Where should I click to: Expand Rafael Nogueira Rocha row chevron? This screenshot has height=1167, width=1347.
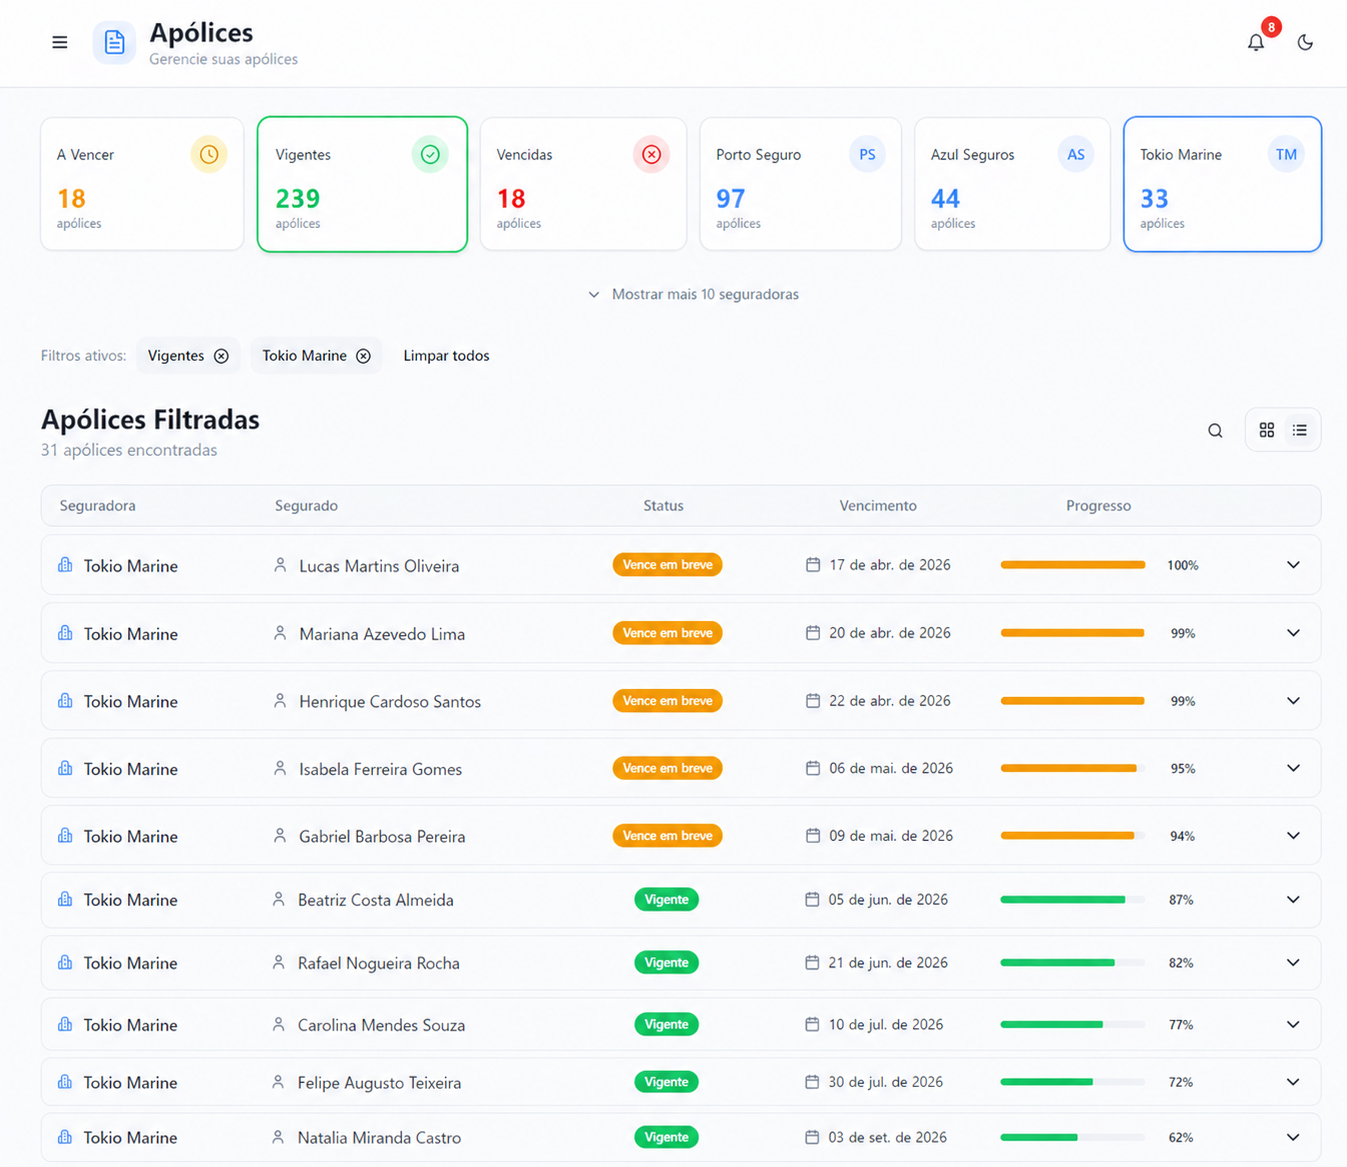pos(1293,963)
